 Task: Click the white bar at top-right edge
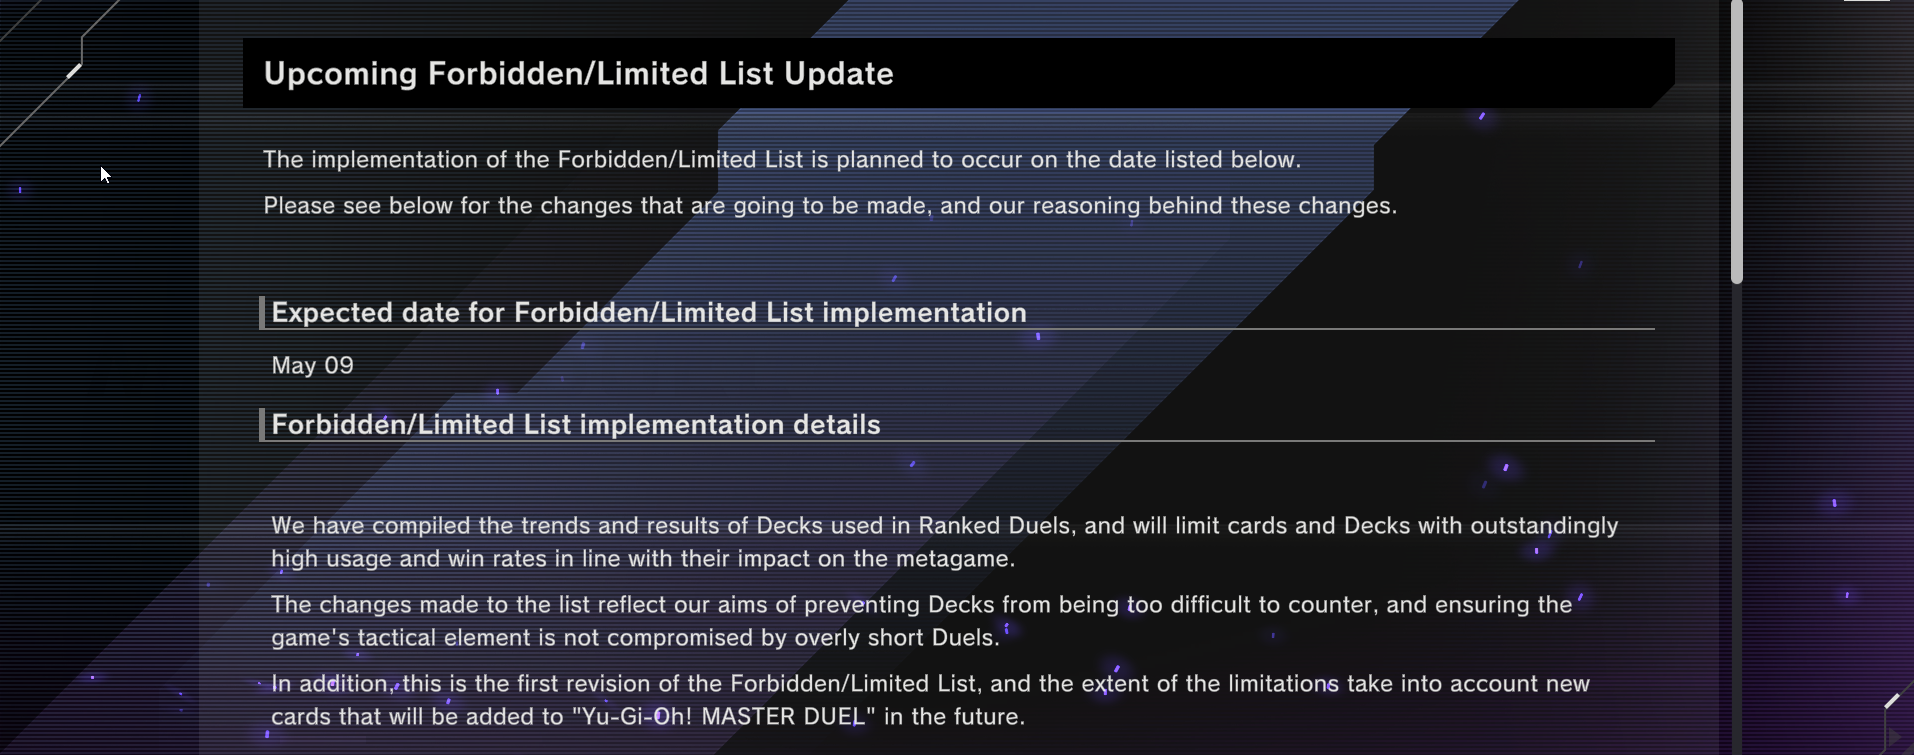pos(1867,1)
